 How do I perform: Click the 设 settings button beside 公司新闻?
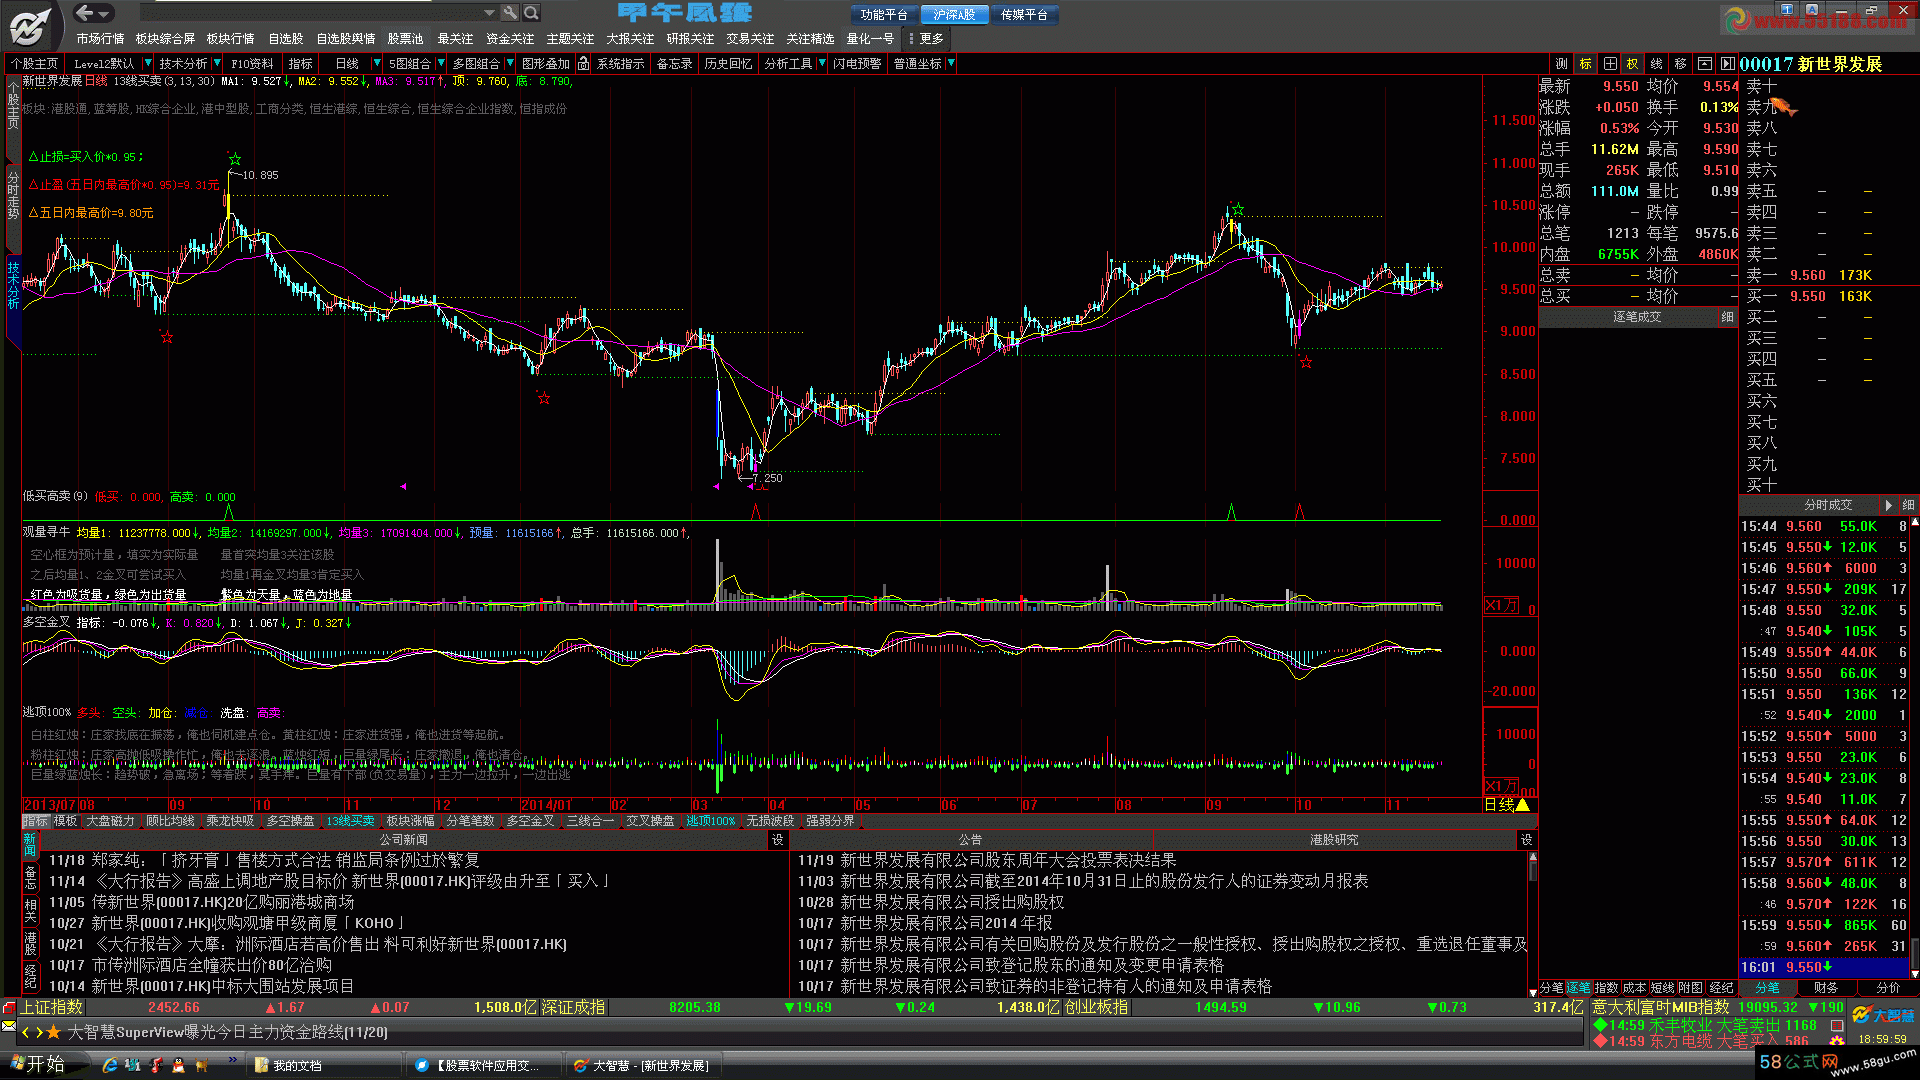coord(777,840)
